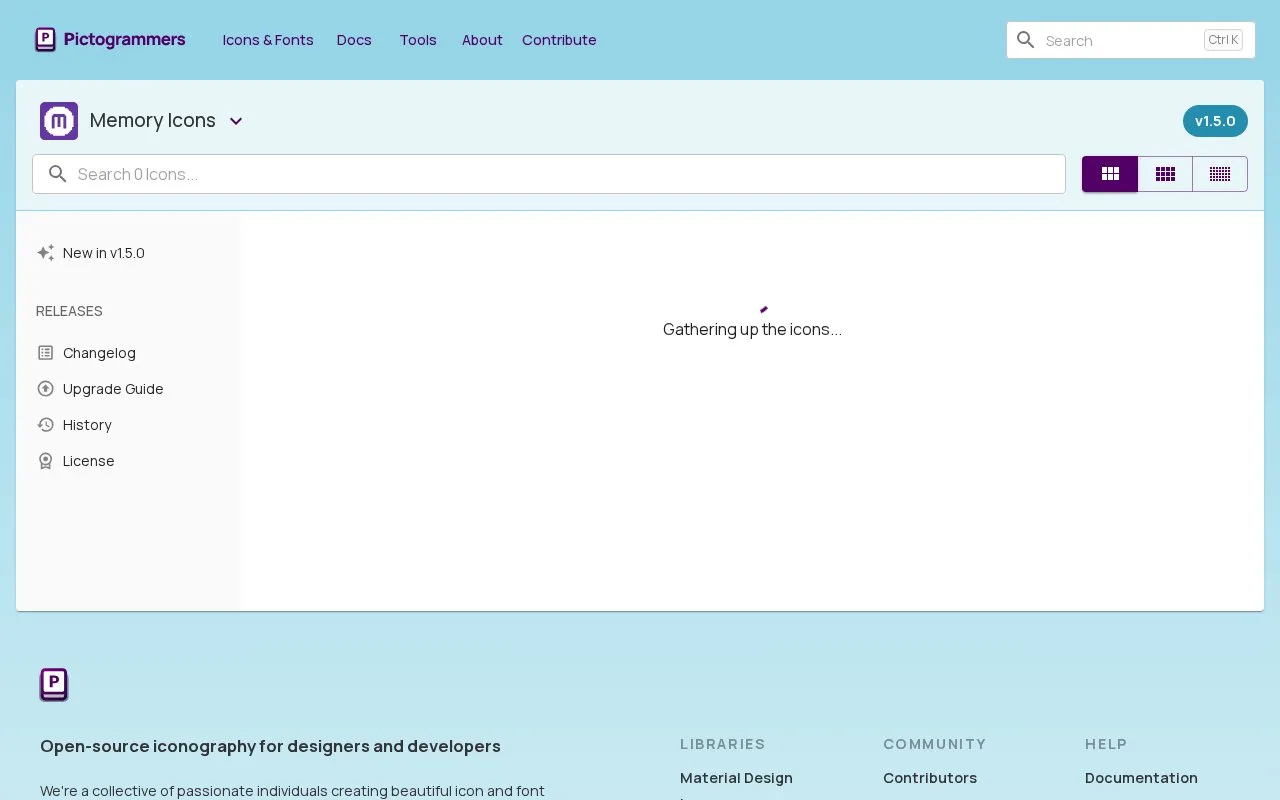Click the v1.5.0 version button
Image resolution: width=1280 pixels, height=800 pixels.
pos(1215,121)
